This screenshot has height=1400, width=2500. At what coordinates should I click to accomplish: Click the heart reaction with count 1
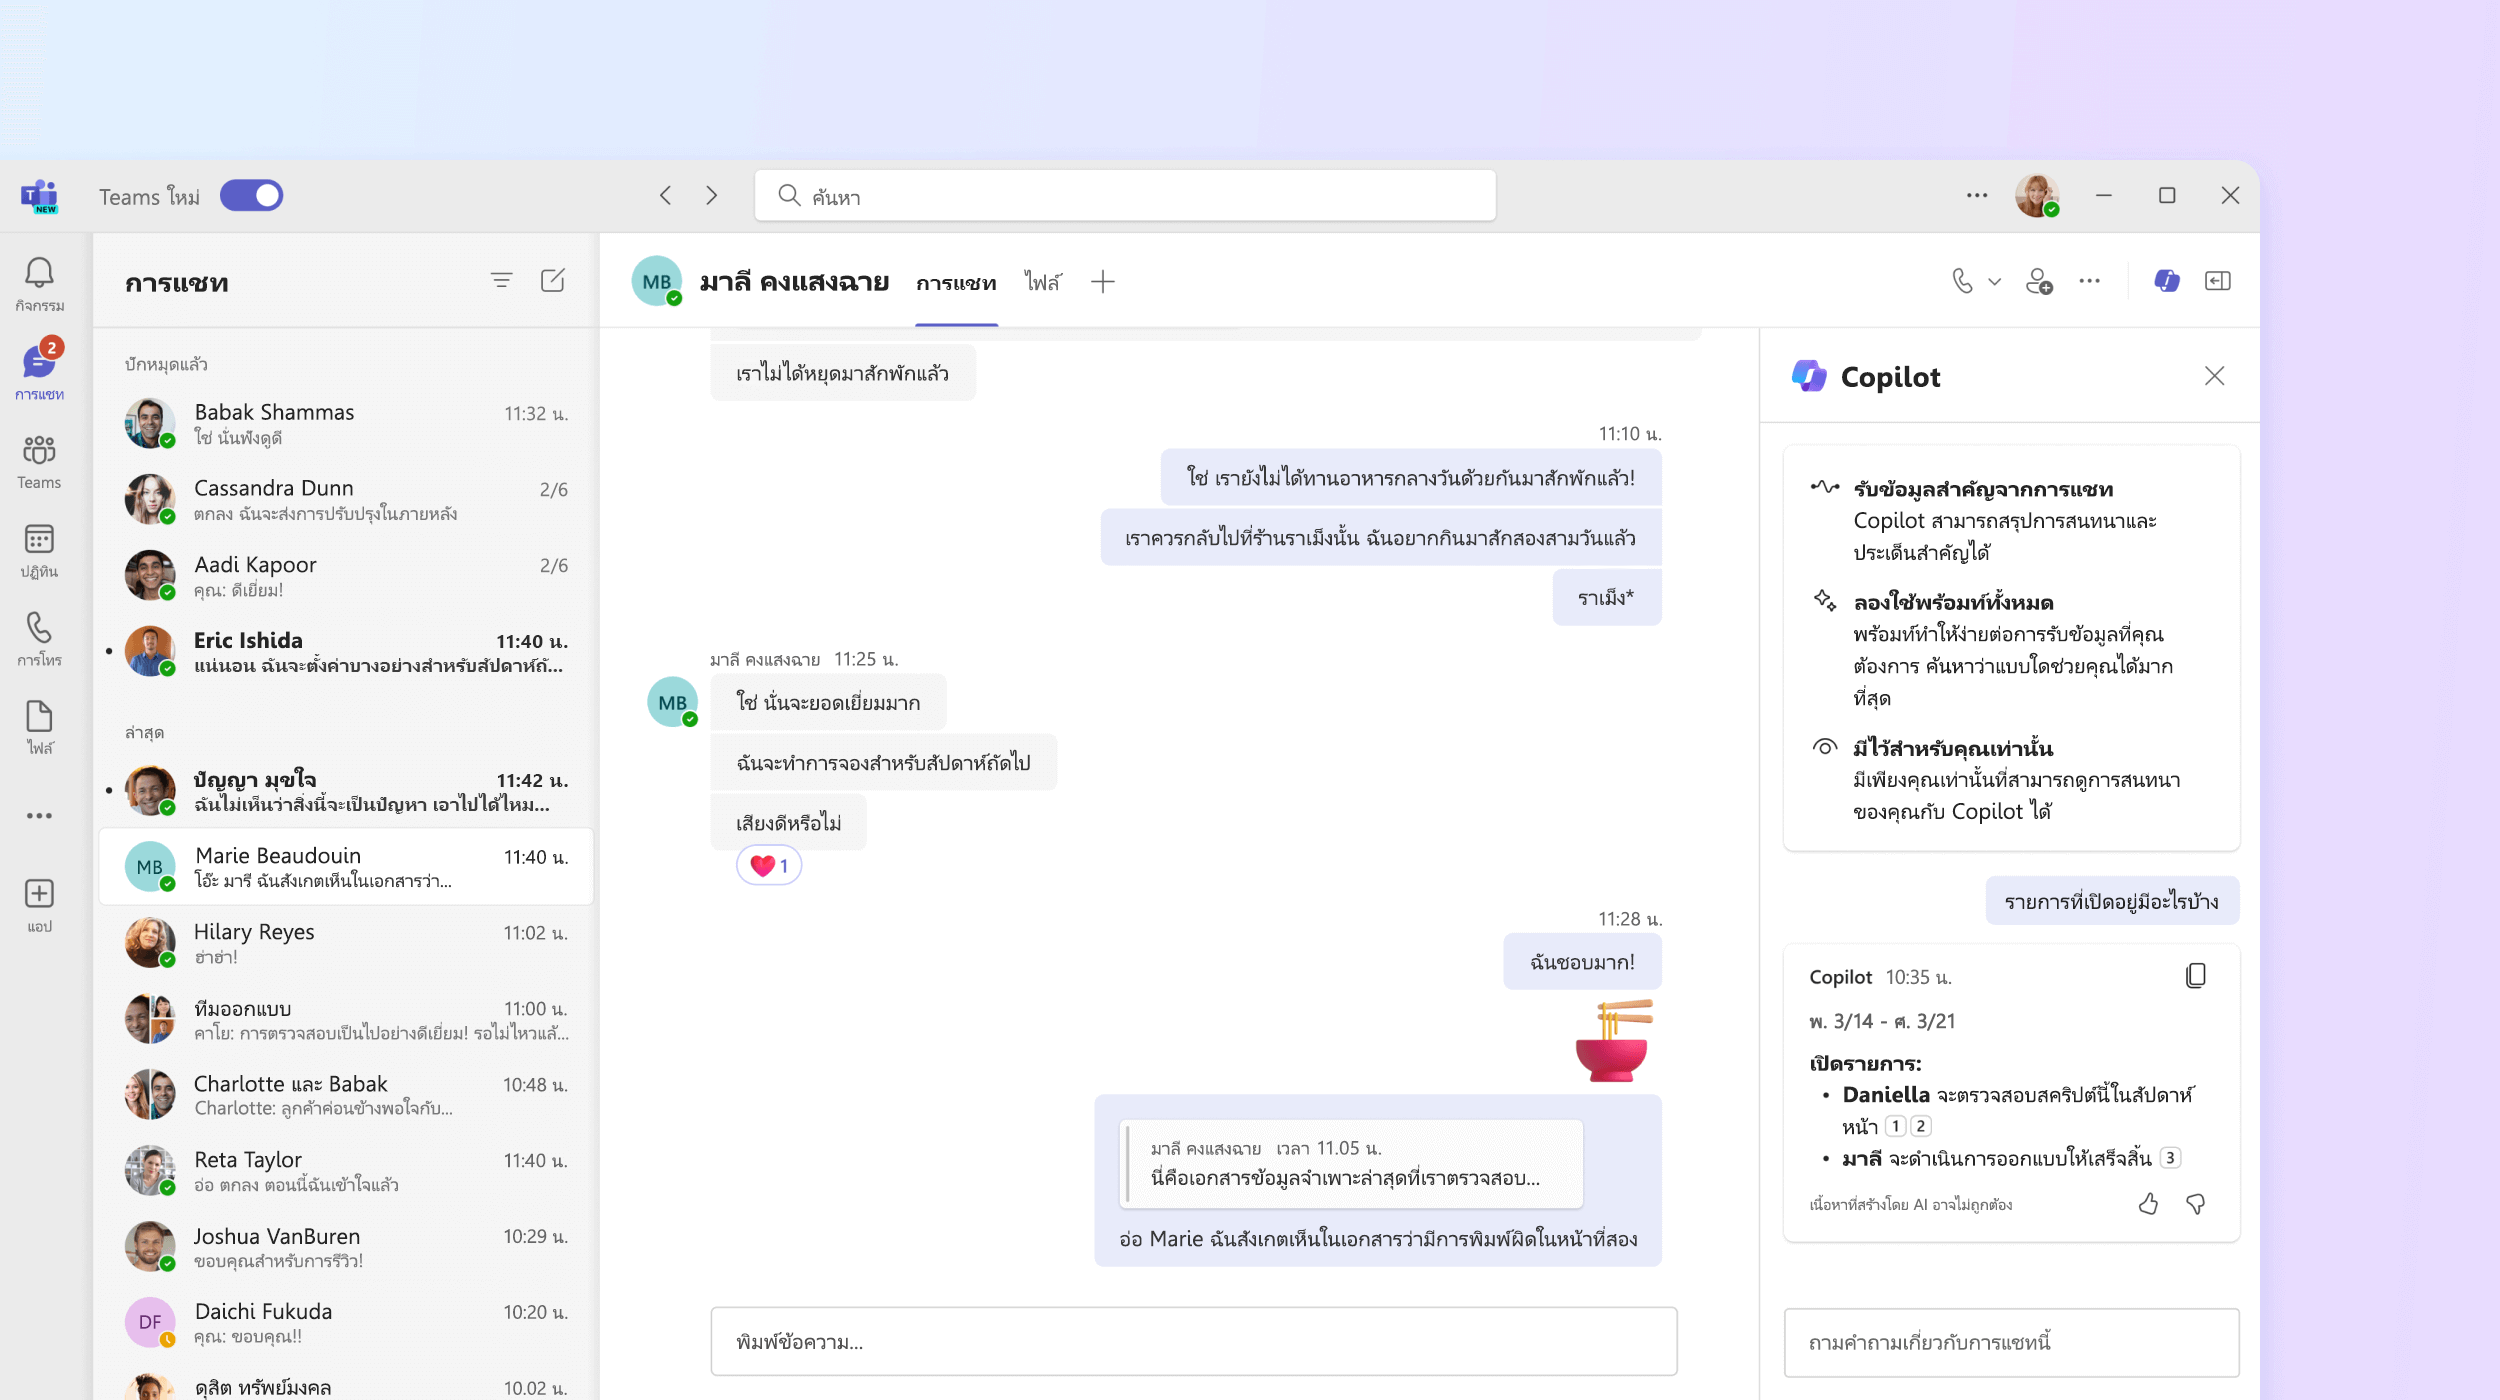(x=769, y=866)
